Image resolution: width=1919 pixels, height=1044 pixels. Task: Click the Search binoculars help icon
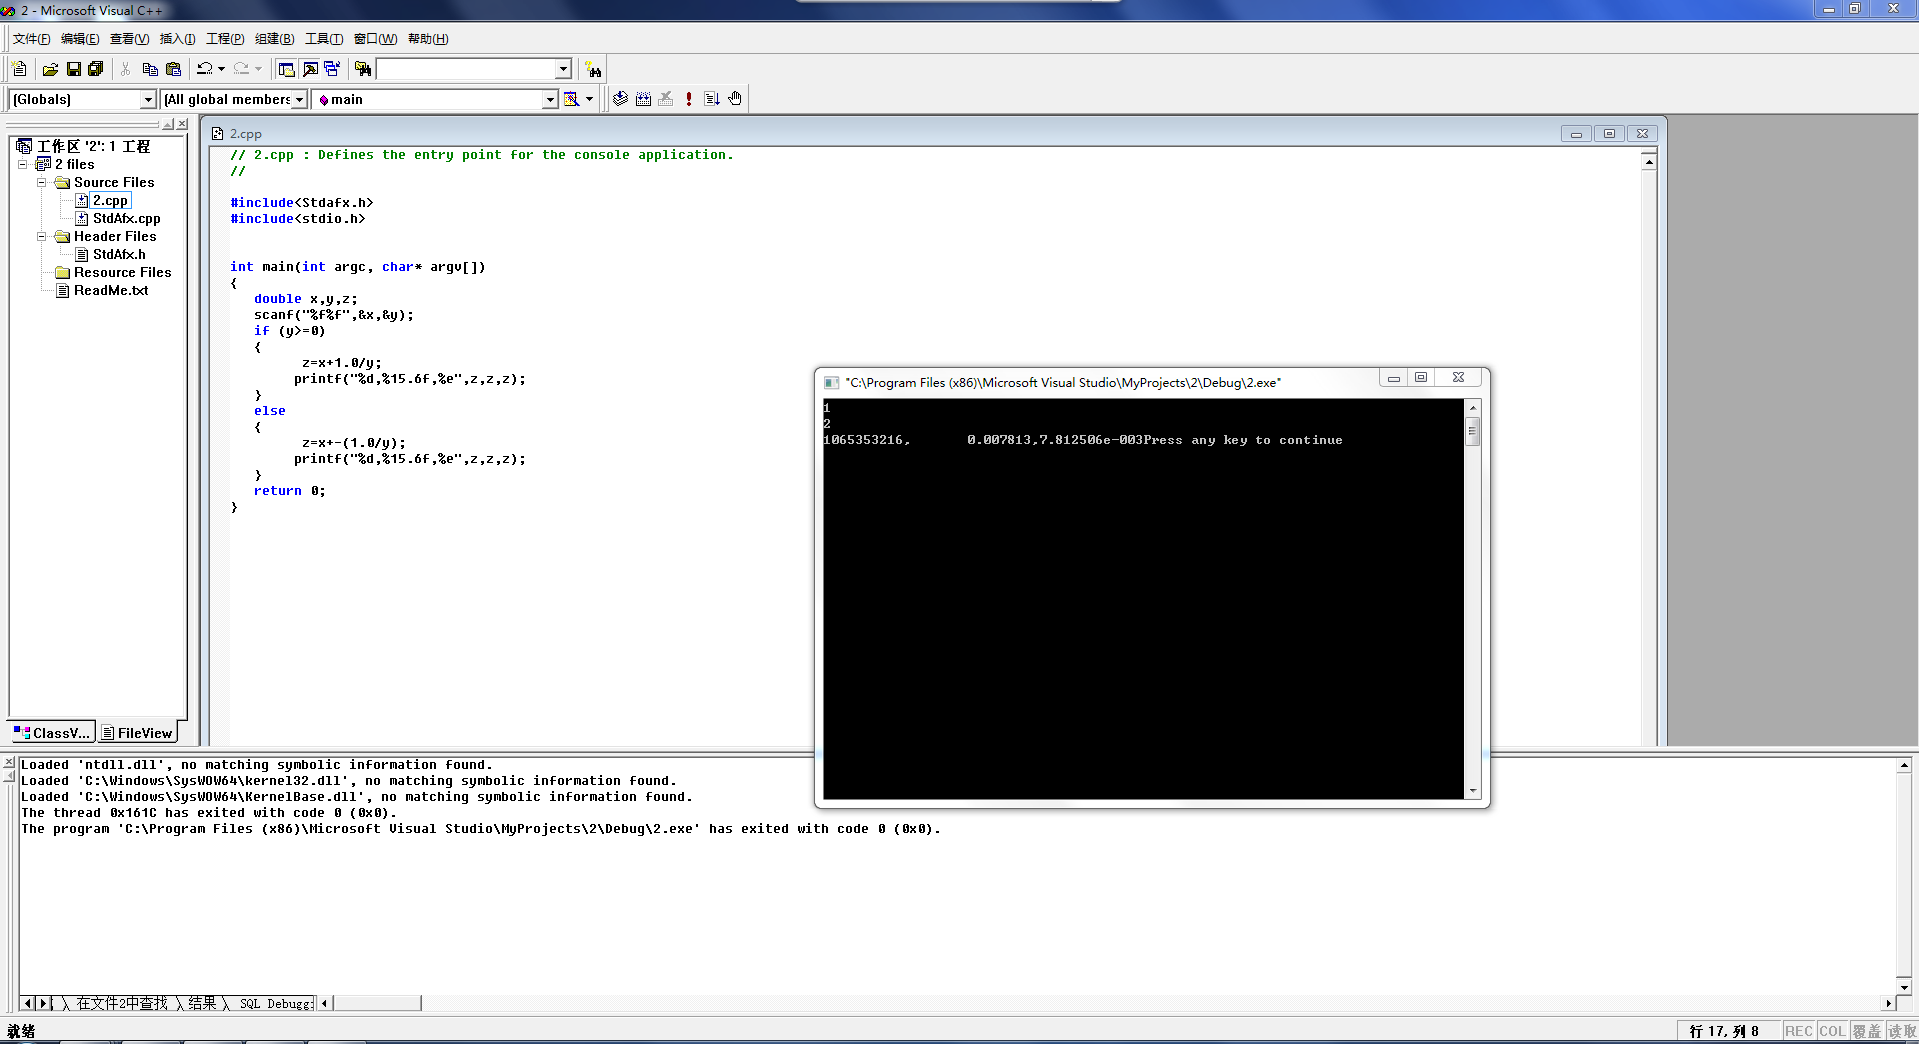(594, 69)
